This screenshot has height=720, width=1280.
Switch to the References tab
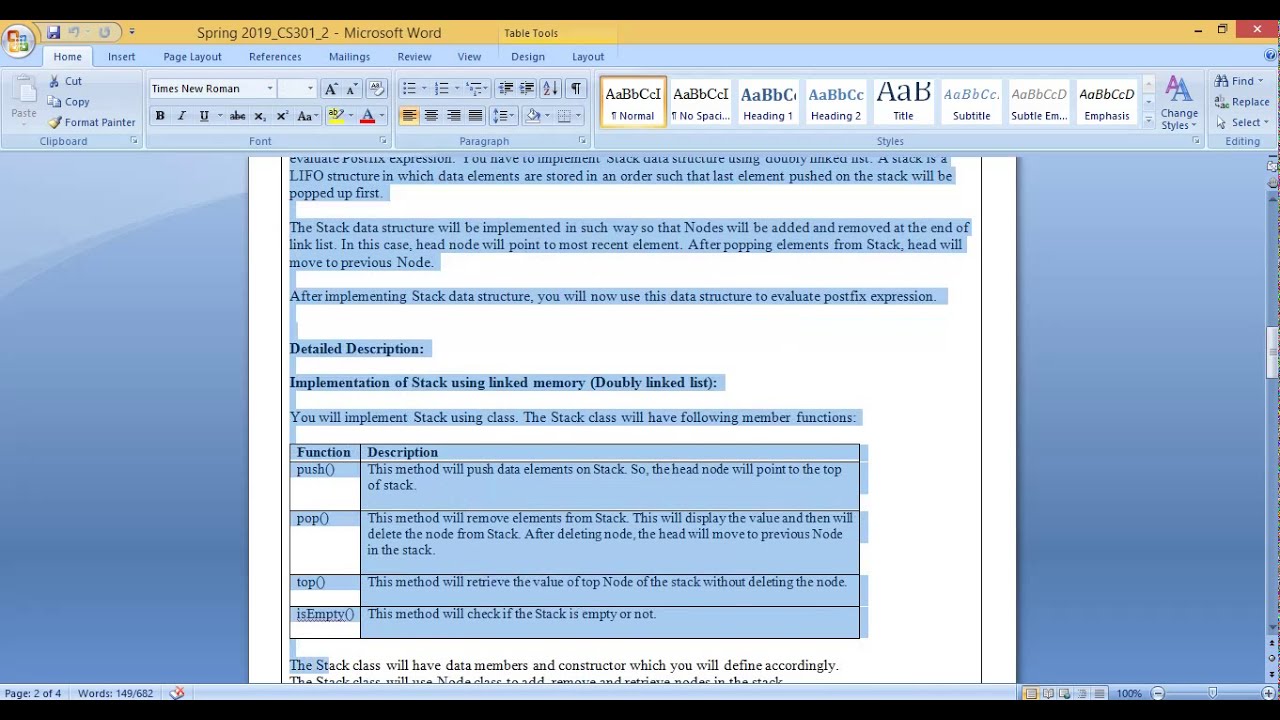click(x=275, y=57)
